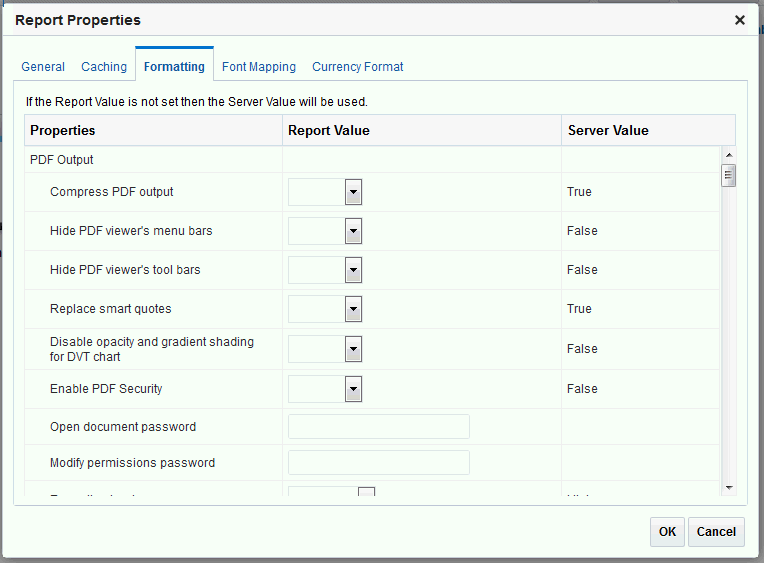This screenshot has width=764, height=563.
Task: Close the Report Properties dialog
Action: [740, 20]
